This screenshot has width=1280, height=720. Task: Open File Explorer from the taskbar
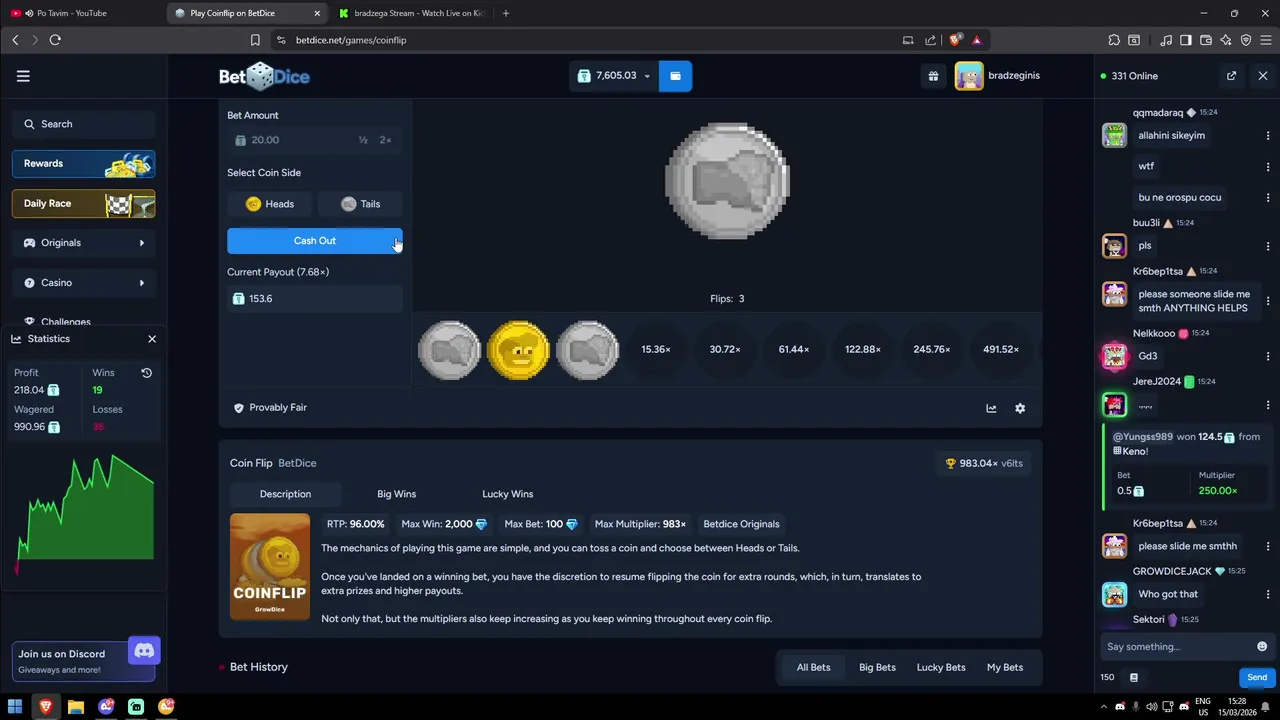coord(76,707)
